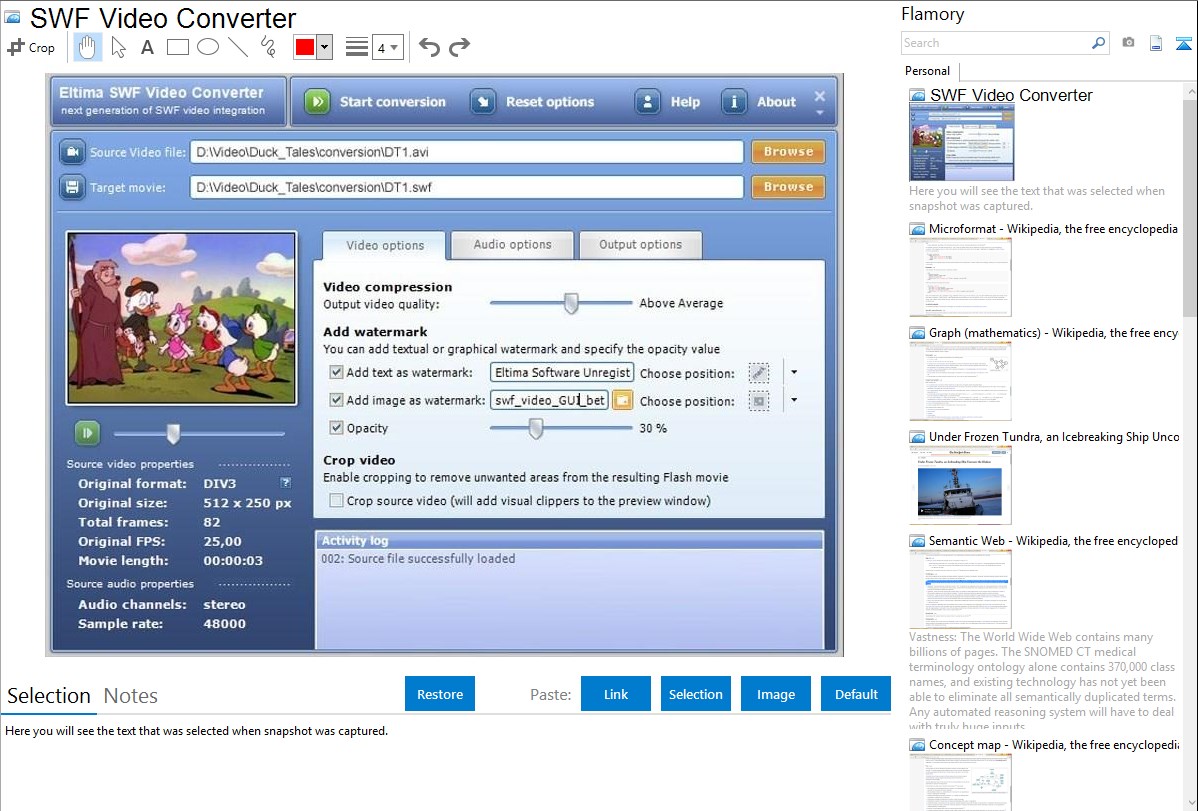Screen dimensions: 1198x811
Task: Switch to the Audio options tab
Action: 512,245
